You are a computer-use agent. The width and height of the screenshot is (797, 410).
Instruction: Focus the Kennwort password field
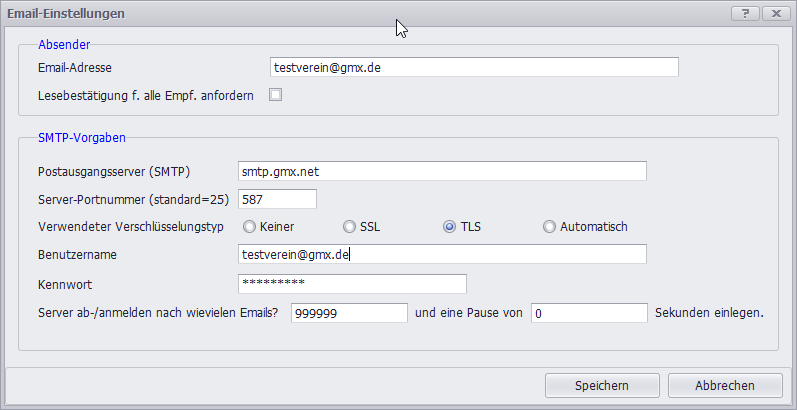tap(351, 284)
